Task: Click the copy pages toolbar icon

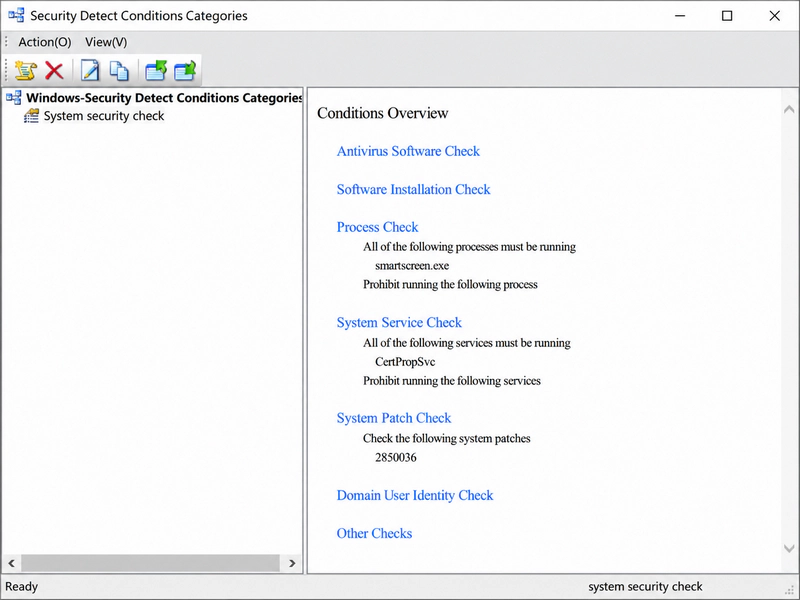Action: tap(119, 70)
